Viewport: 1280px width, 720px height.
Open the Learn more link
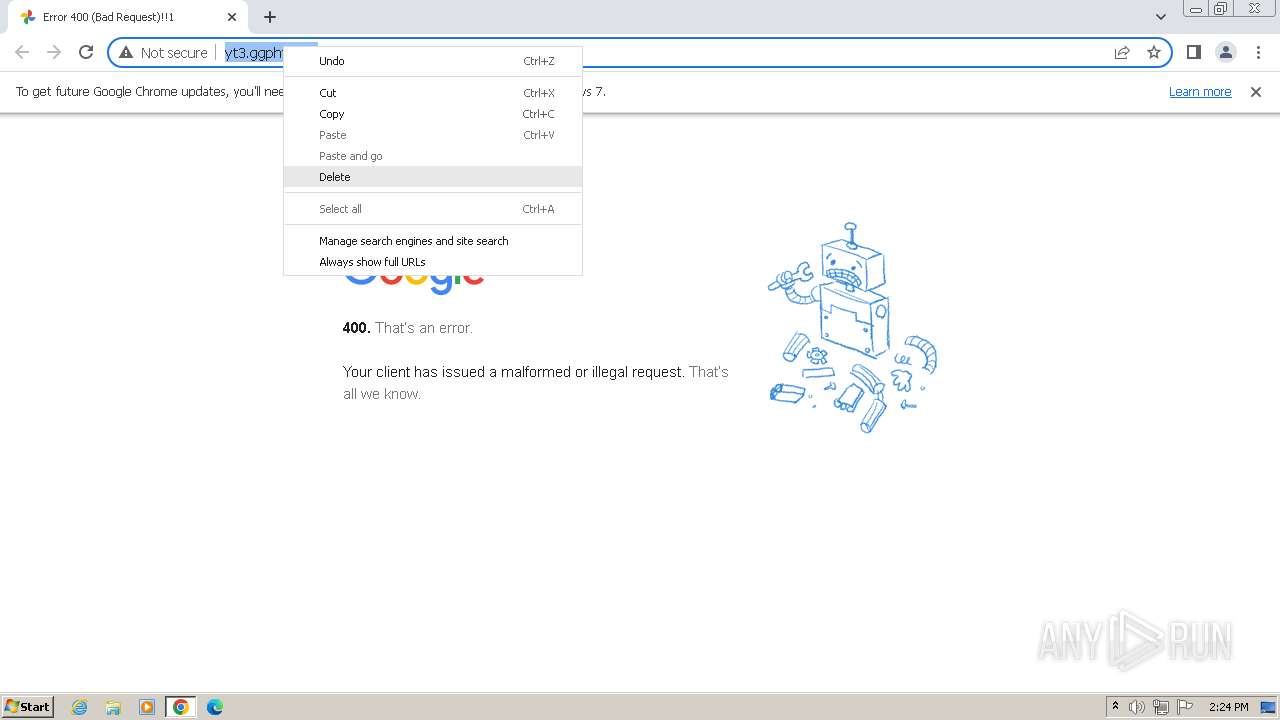pos(1200,91)
